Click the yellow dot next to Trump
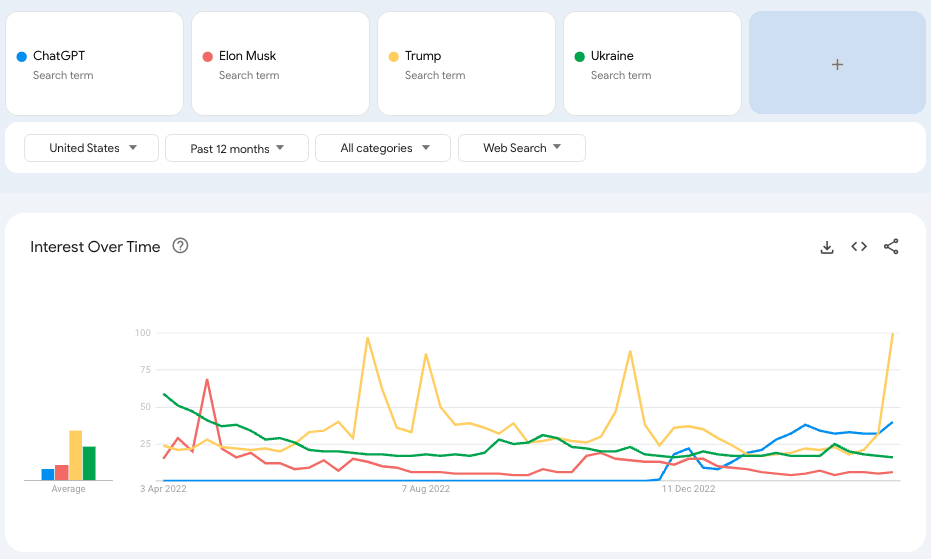This screenshot has height=559, width=931. (393, 56)
